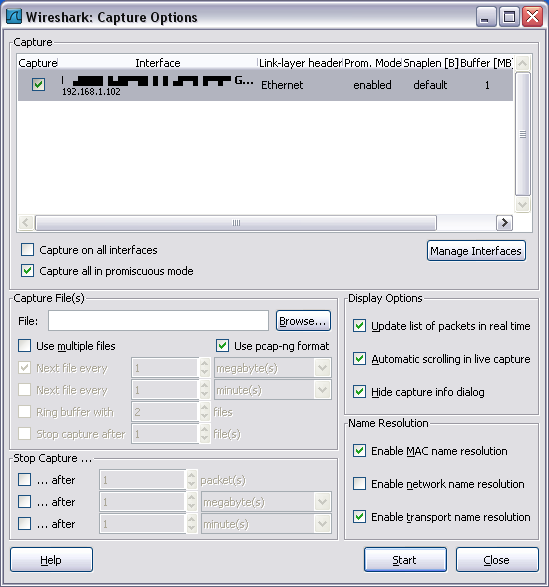Open stop-after minute(s) unit dropdown
Screen dimensions: 549x587
(266, 524)
